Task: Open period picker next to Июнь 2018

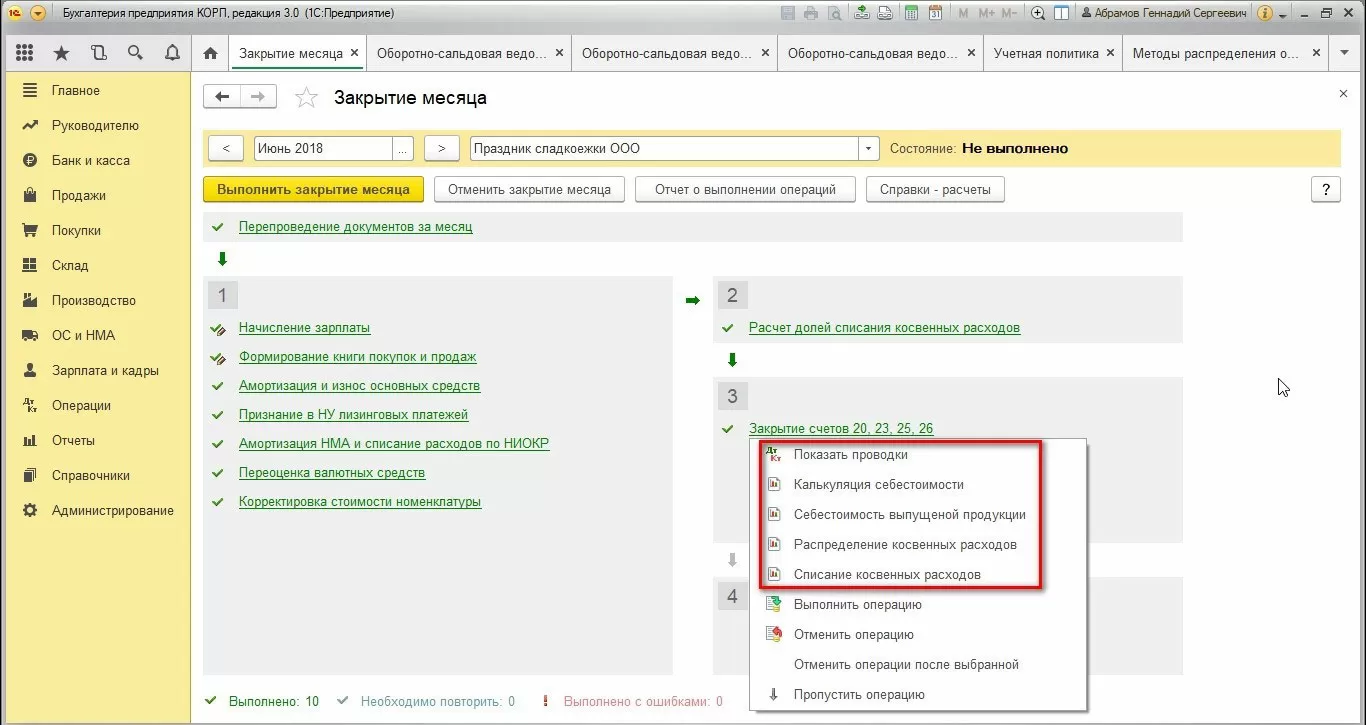Action: coord(403,149)
